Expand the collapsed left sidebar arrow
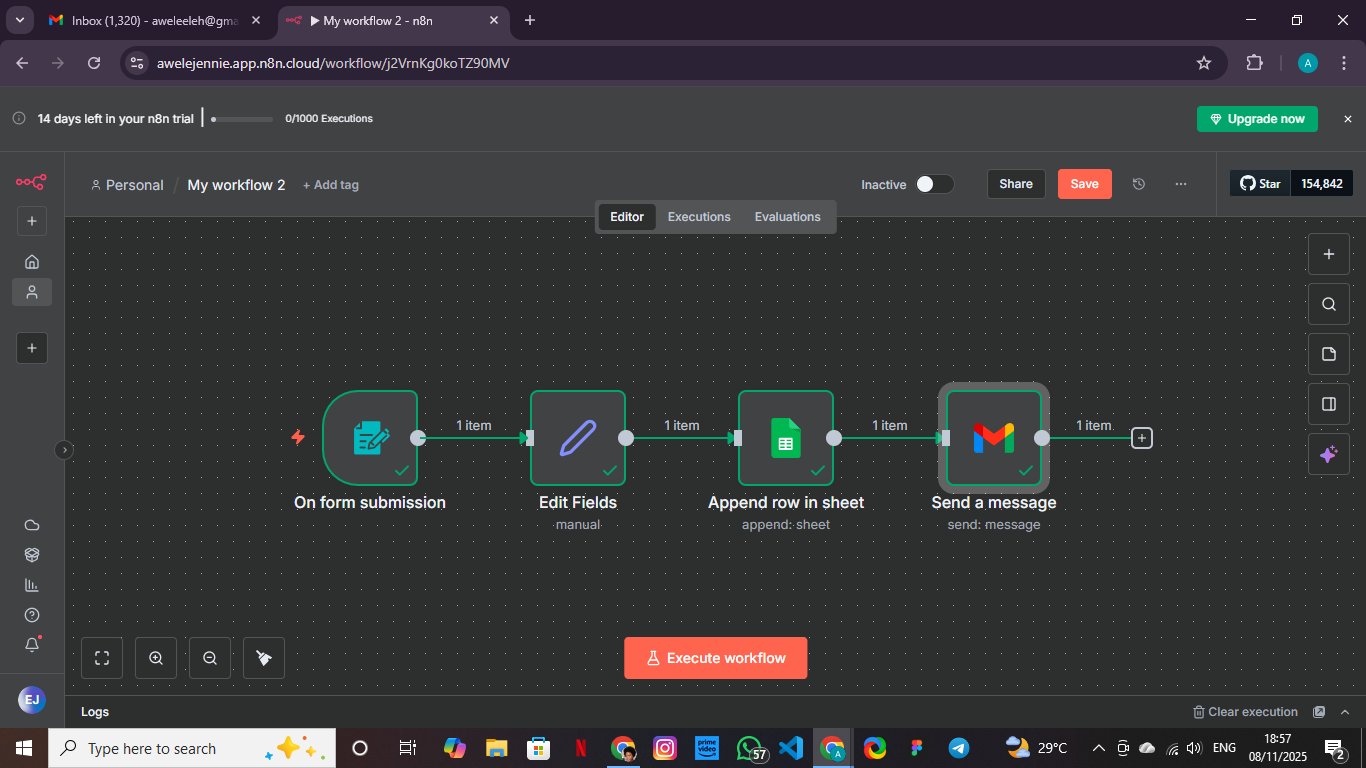Viewport: 1366px width, 768px height. (64, 450)
